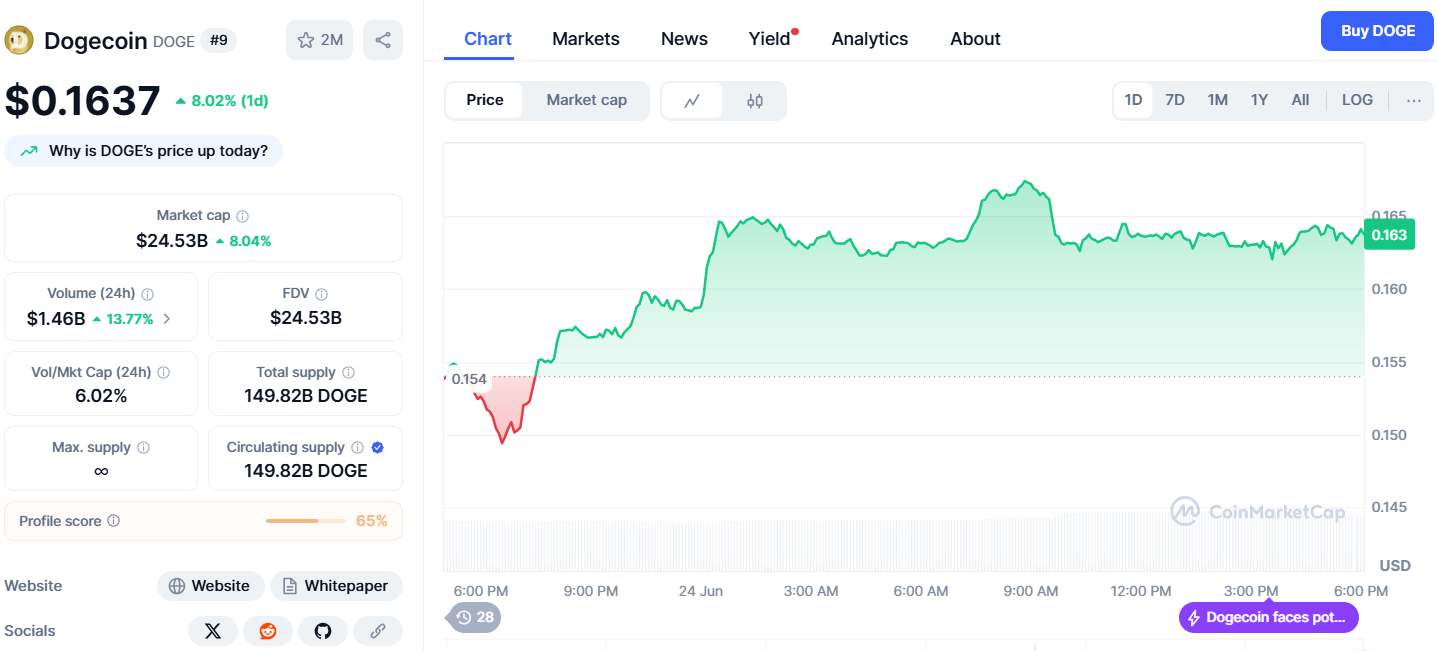Toggle LOG scale on chart
This screenshot has width=1437, height=651.
coord(1357,100)
